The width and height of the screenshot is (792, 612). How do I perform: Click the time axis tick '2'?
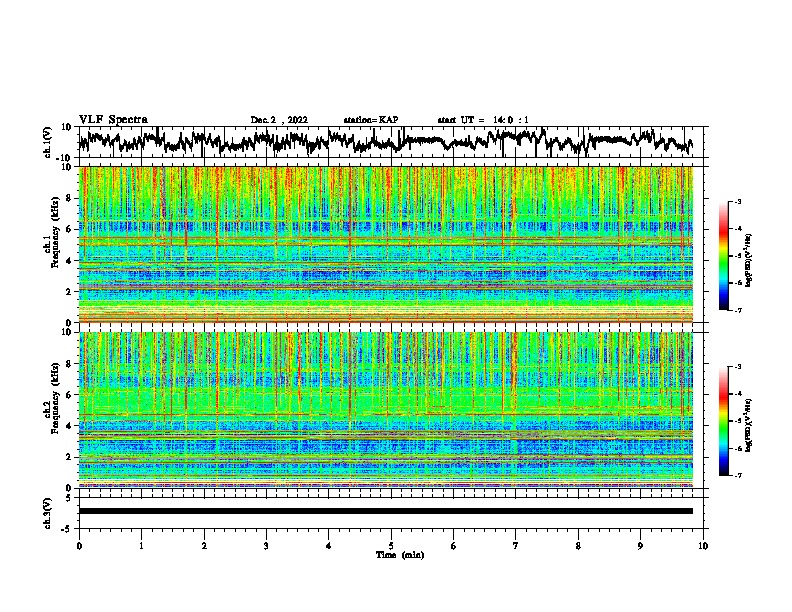click(204, 546)
